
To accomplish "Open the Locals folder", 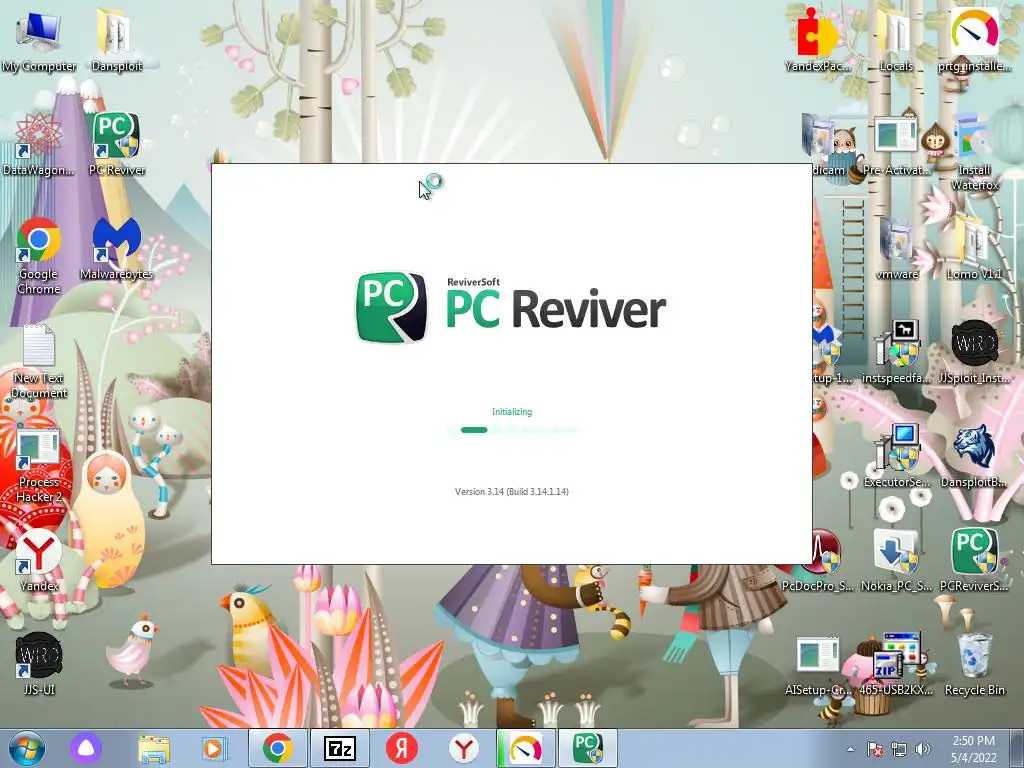I will [896, 41].
